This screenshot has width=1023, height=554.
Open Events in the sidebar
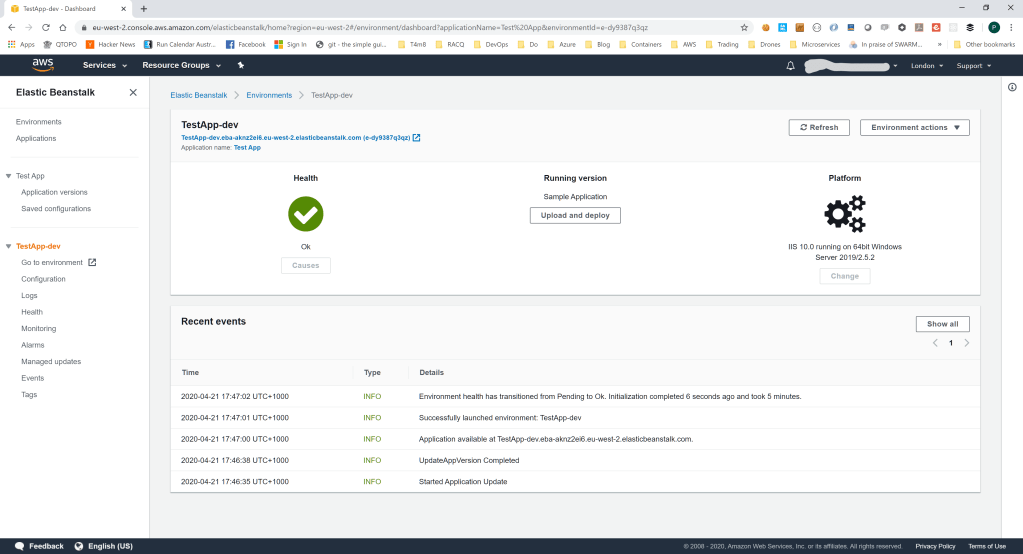click(x=33, y=378)
